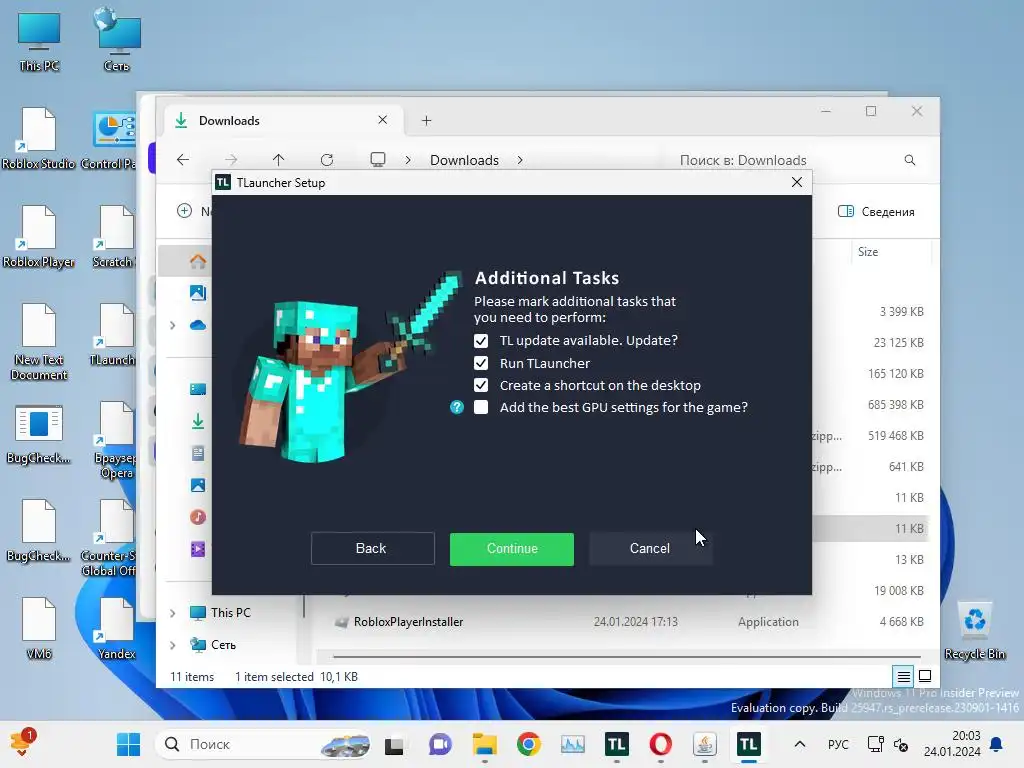The height and width of the screenshot is (768, 1024).
Task: Open Downloads green arrow in sidebar
Action: [x=198, y=422]
